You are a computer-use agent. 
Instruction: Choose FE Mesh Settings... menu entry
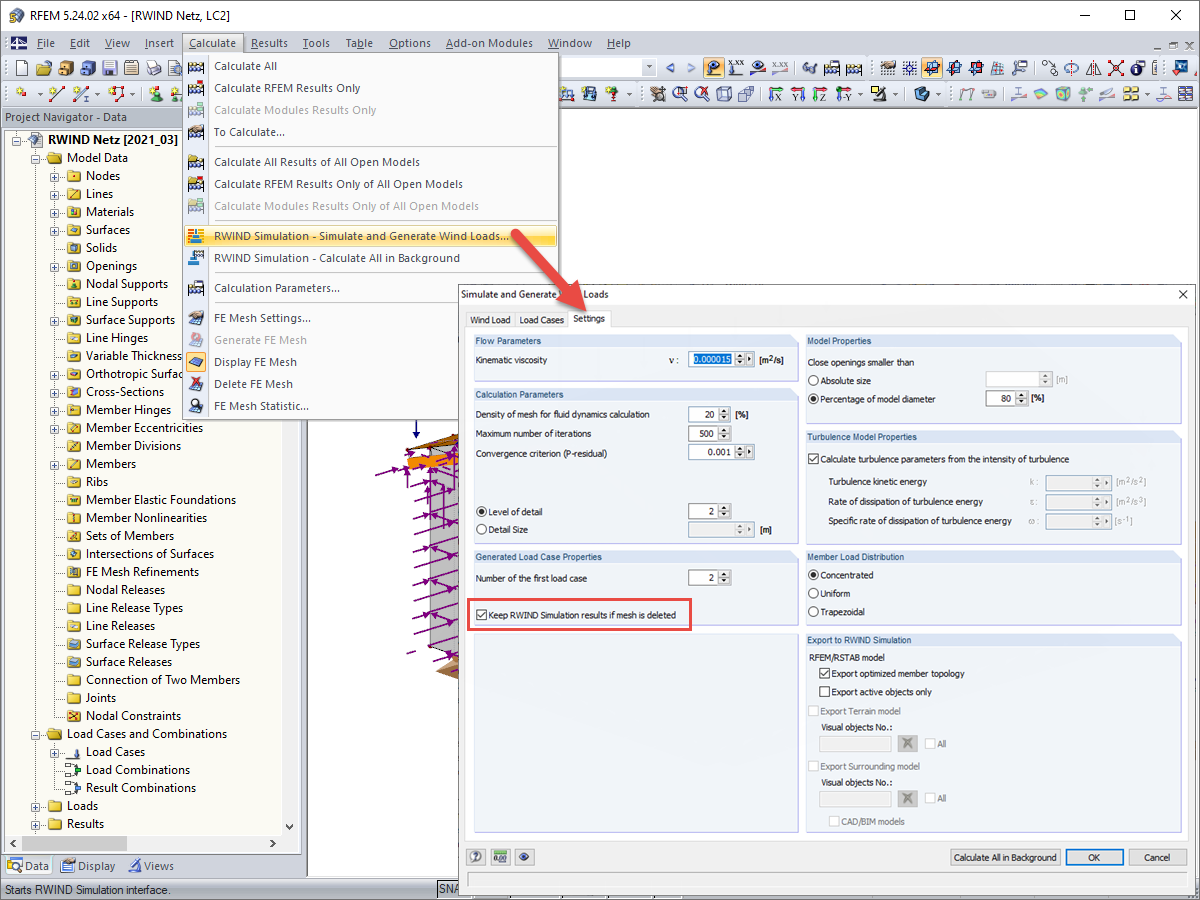pos(262,318)
